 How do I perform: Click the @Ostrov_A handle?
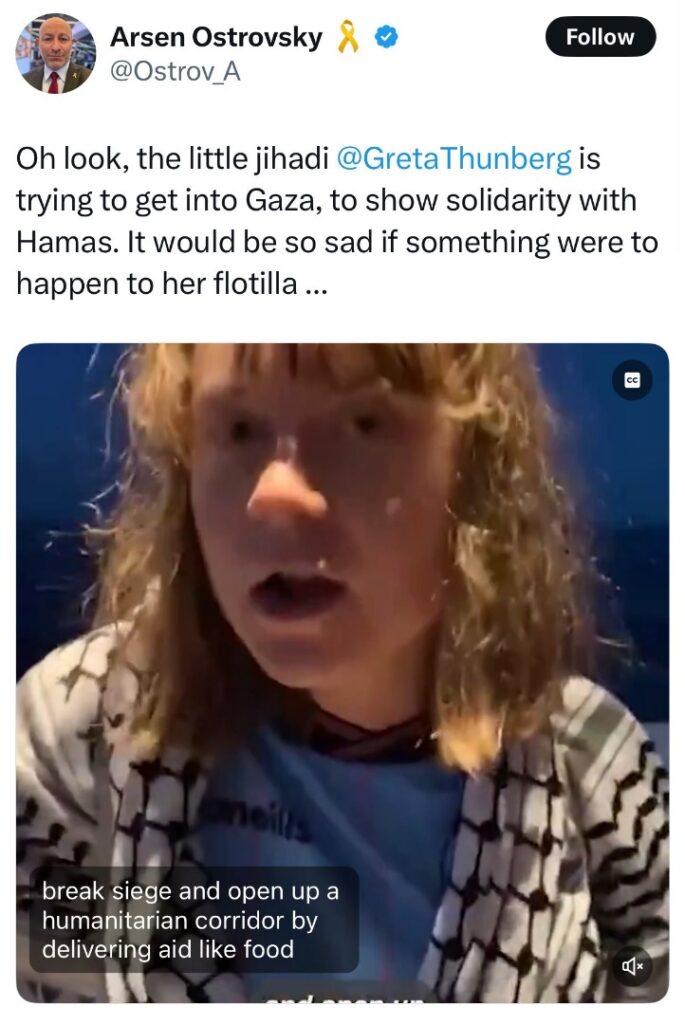(x=175, y=71)
